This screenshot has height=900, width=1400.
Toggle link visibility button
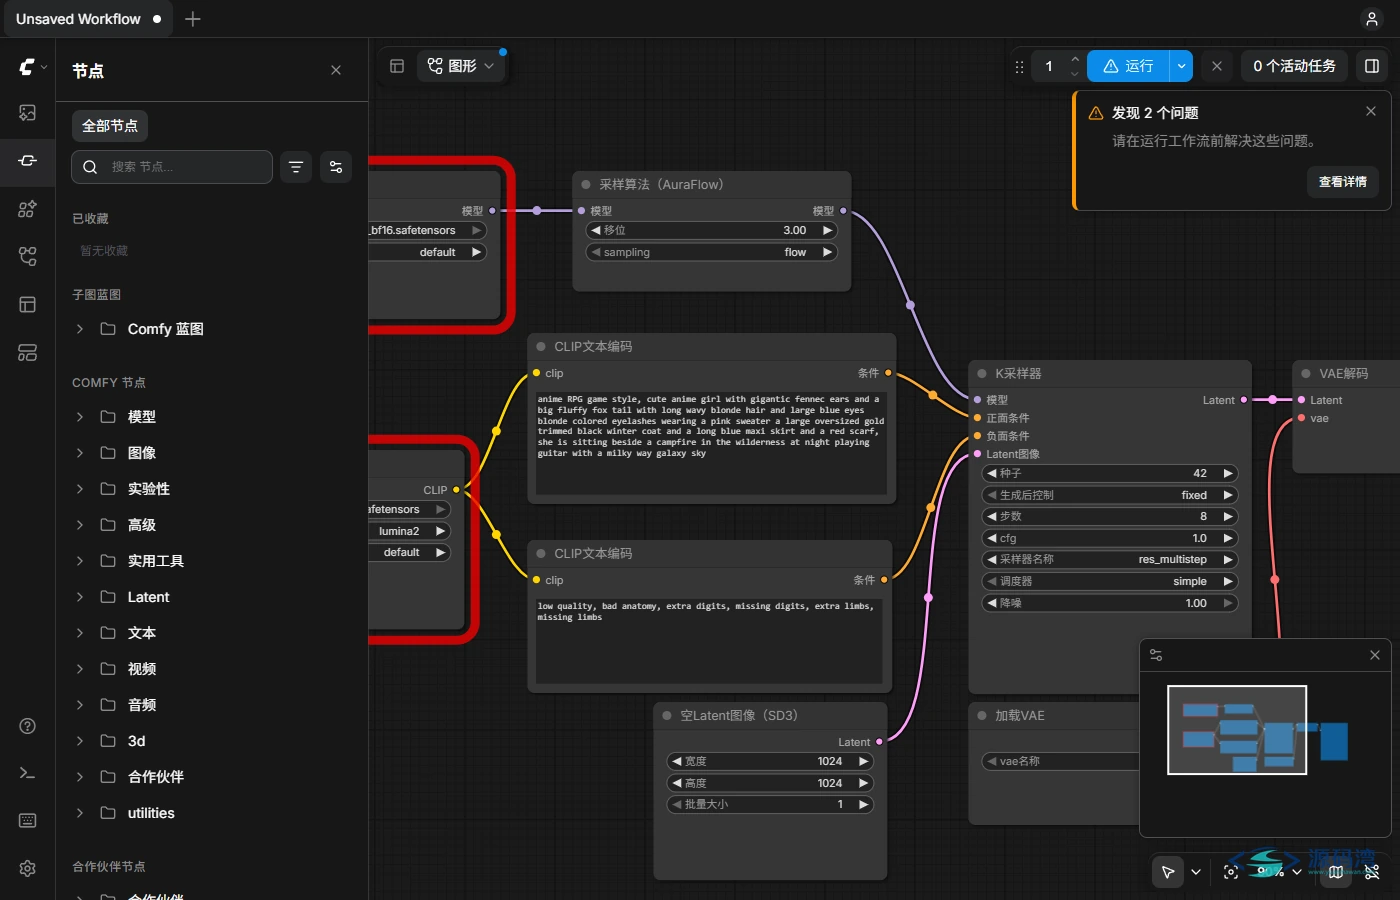(x=1372, y=872)
